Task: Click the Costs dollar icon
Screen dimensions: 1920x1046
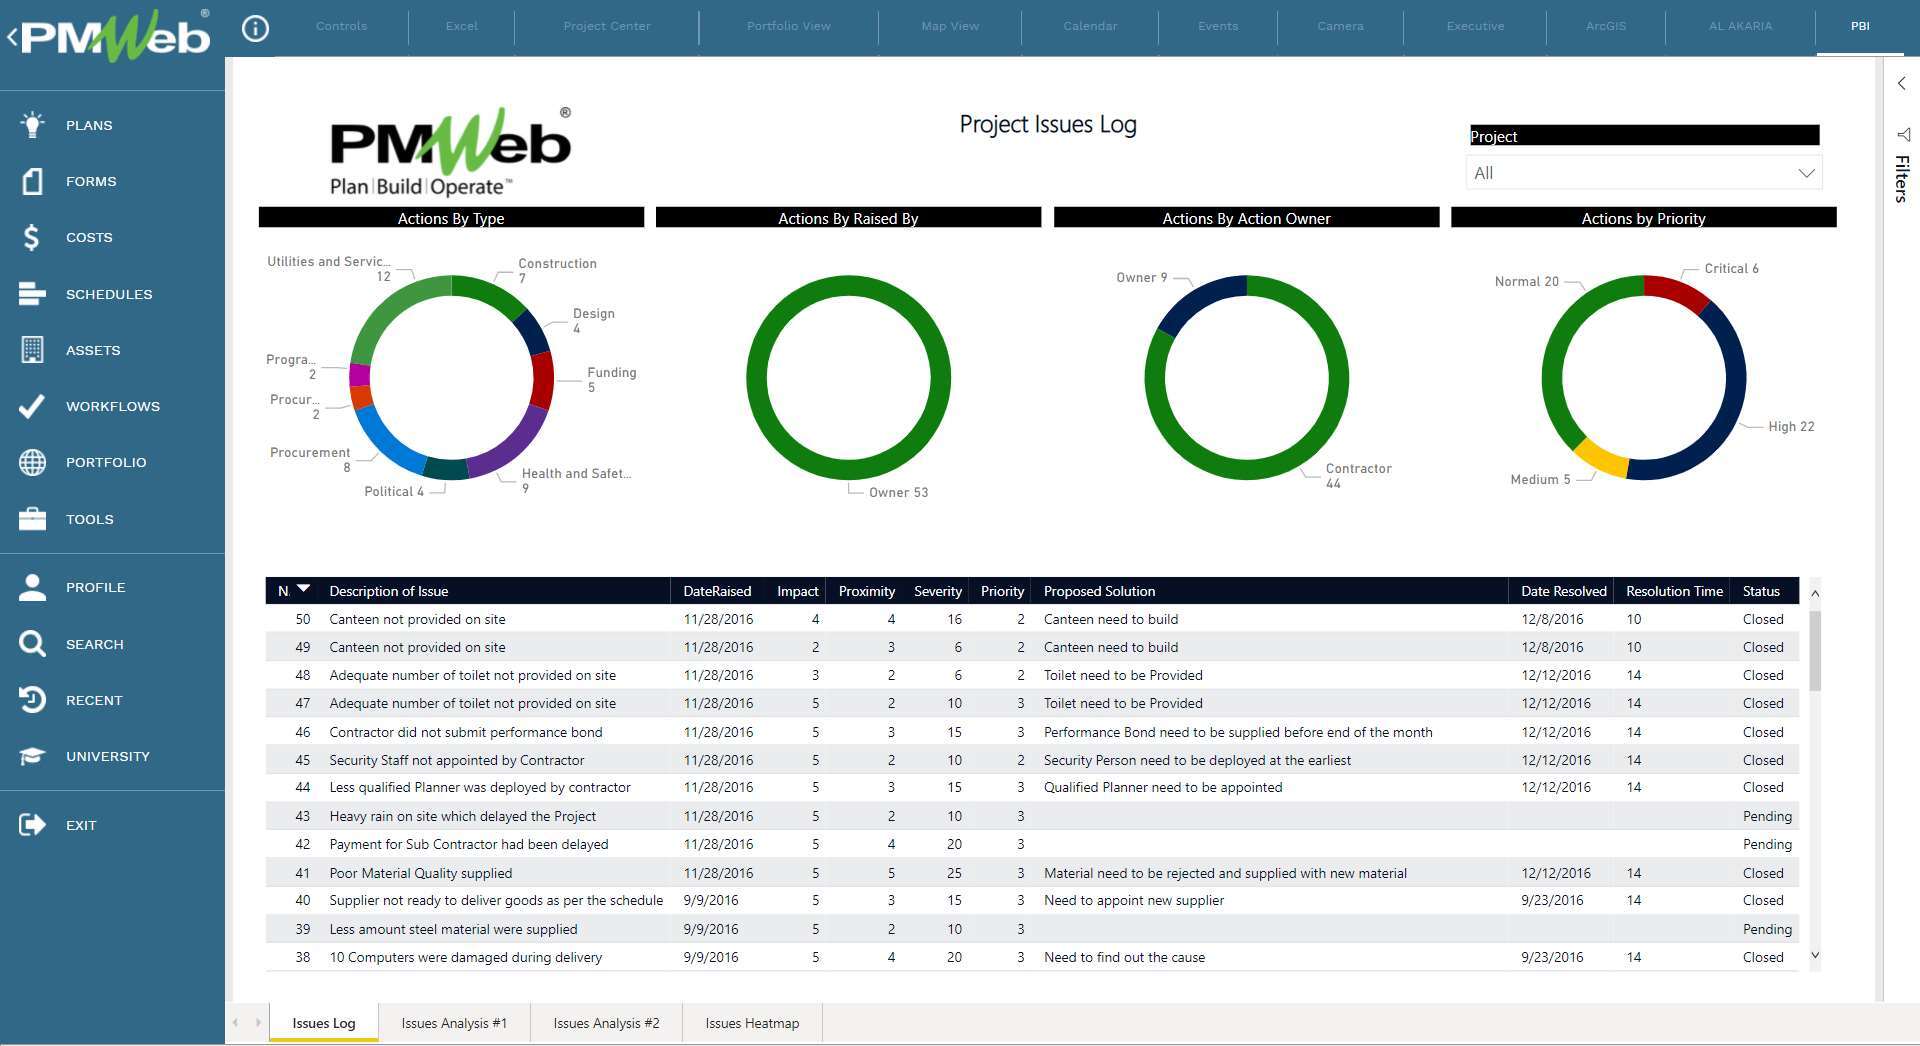Action: pyautogui.click(x=30, y=237)
